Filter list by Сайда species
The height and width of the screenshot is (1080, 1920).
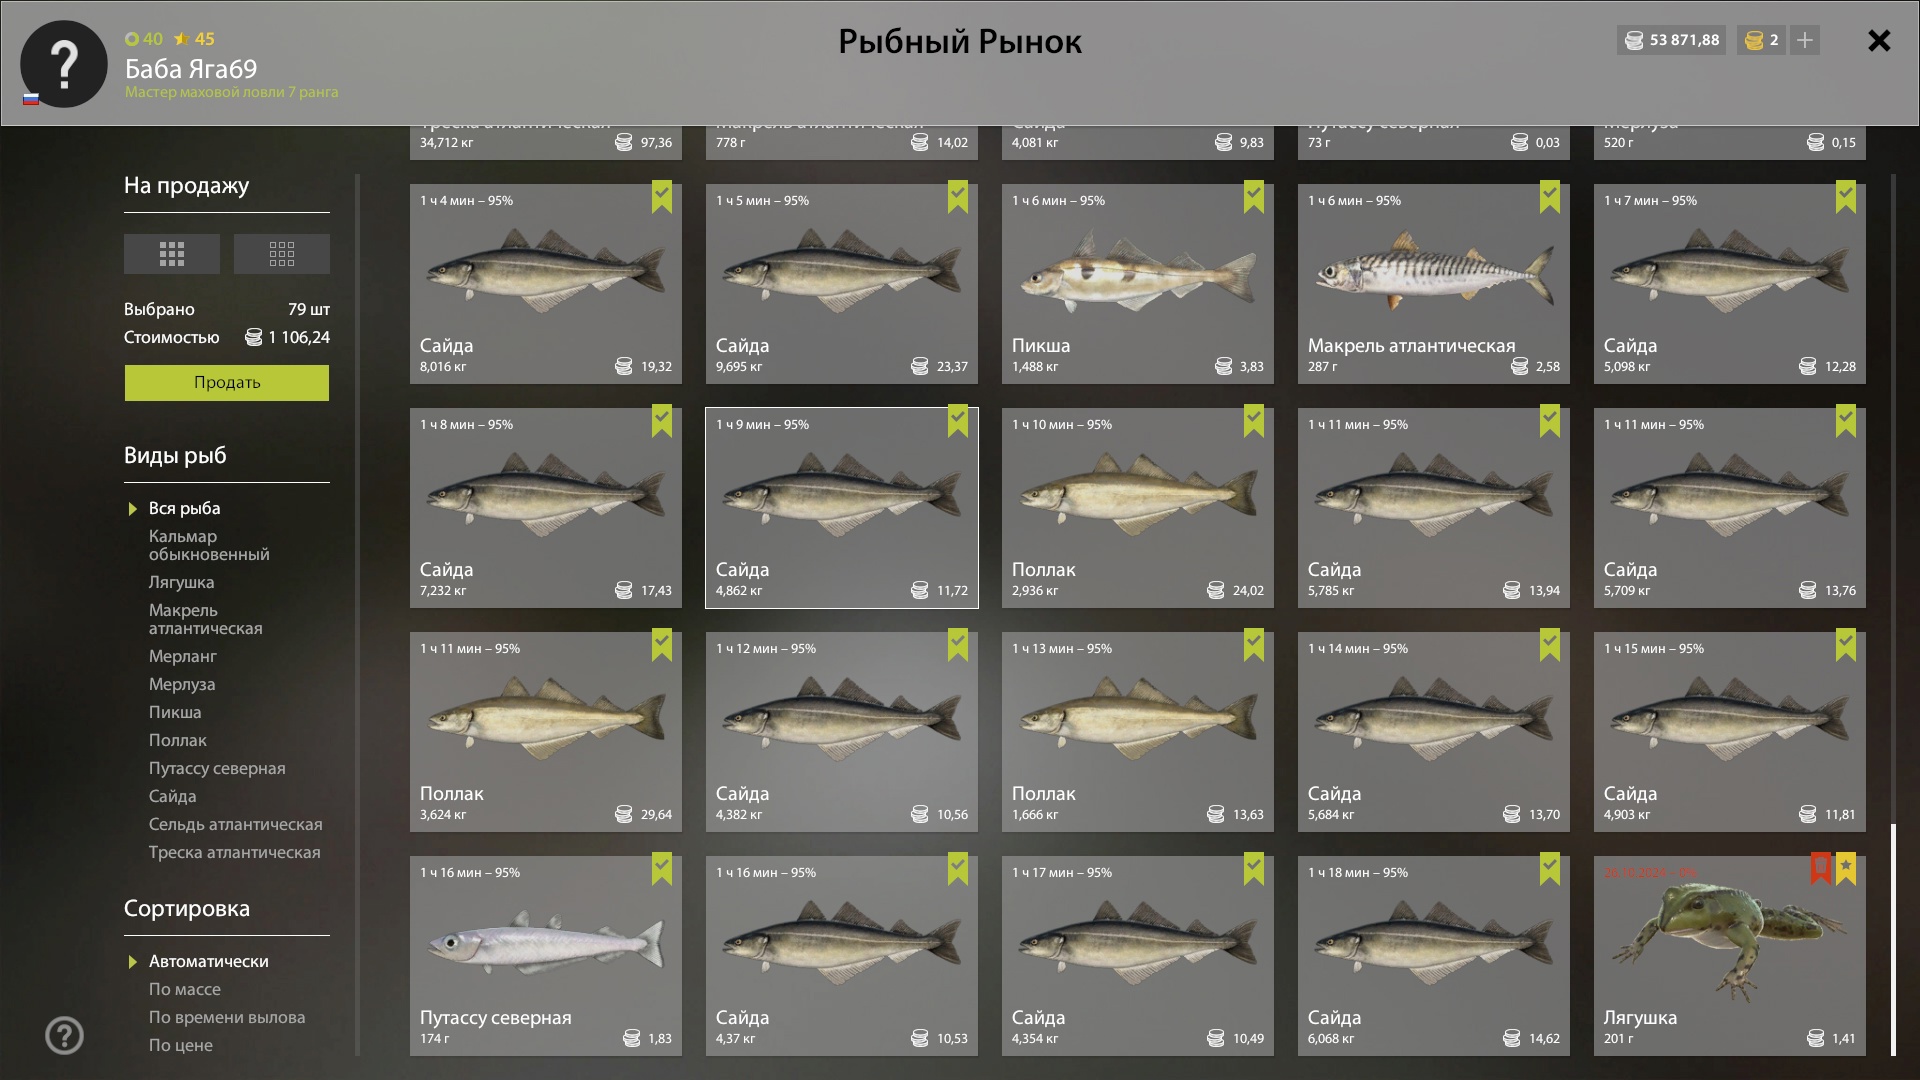[x=173, y=796]
